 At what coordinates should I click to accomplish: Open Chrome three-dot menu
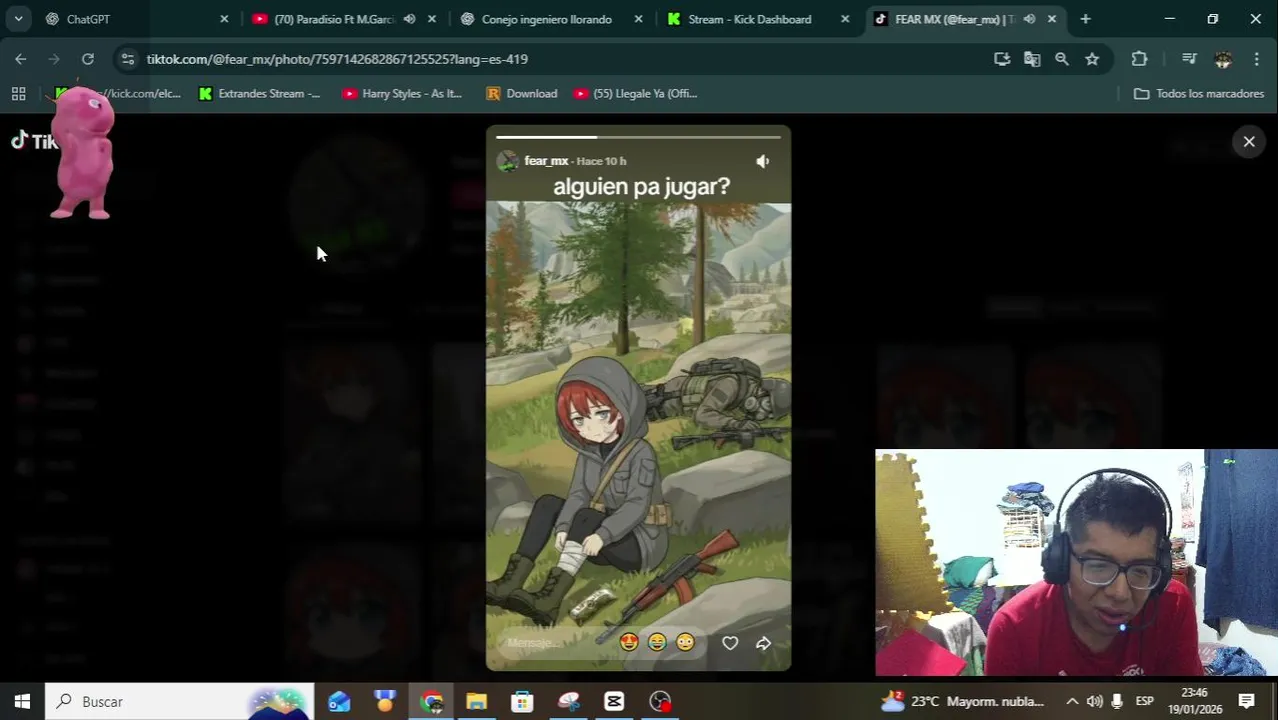[x=1257, y=59]
